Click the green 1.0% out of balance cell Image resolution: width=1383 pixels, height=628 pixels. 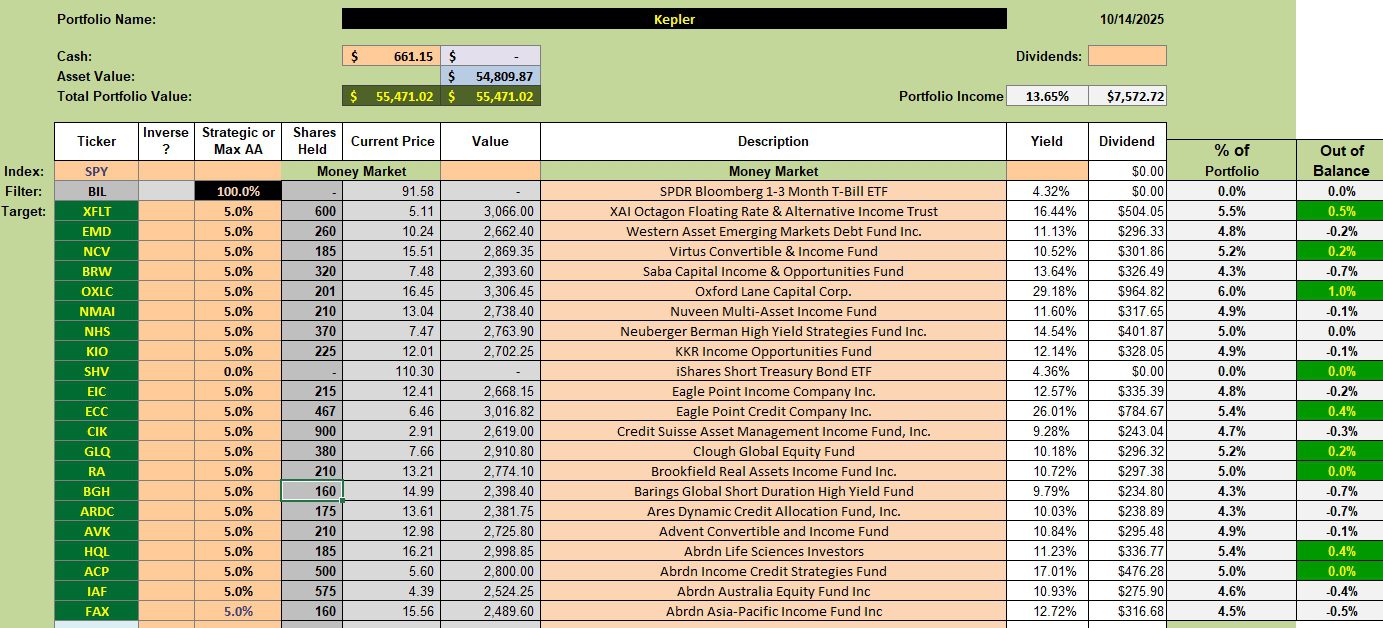(x=1341, y=291)
